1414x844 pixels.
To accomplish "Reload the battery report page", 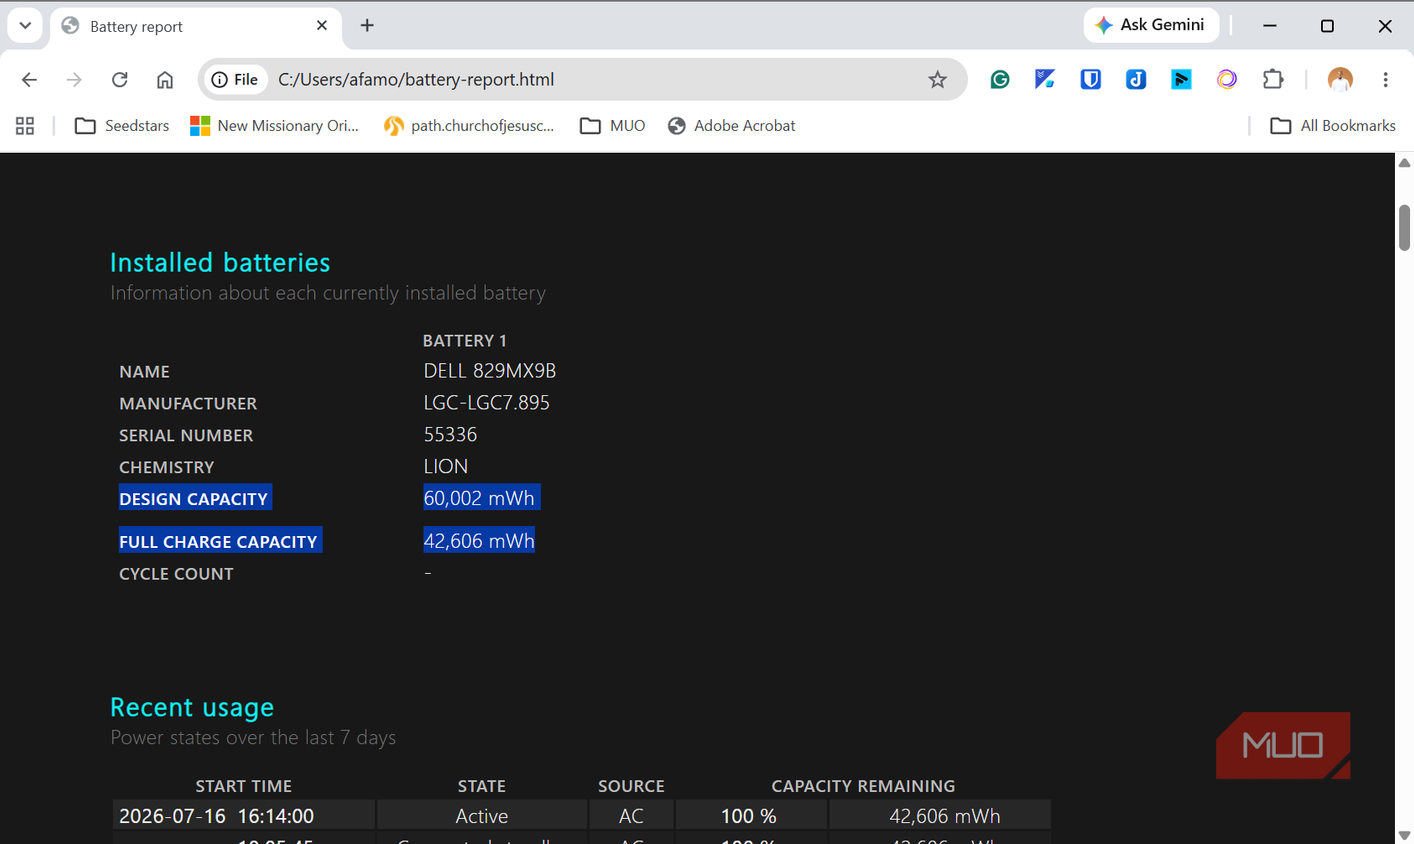I will (x=120, y=80).
